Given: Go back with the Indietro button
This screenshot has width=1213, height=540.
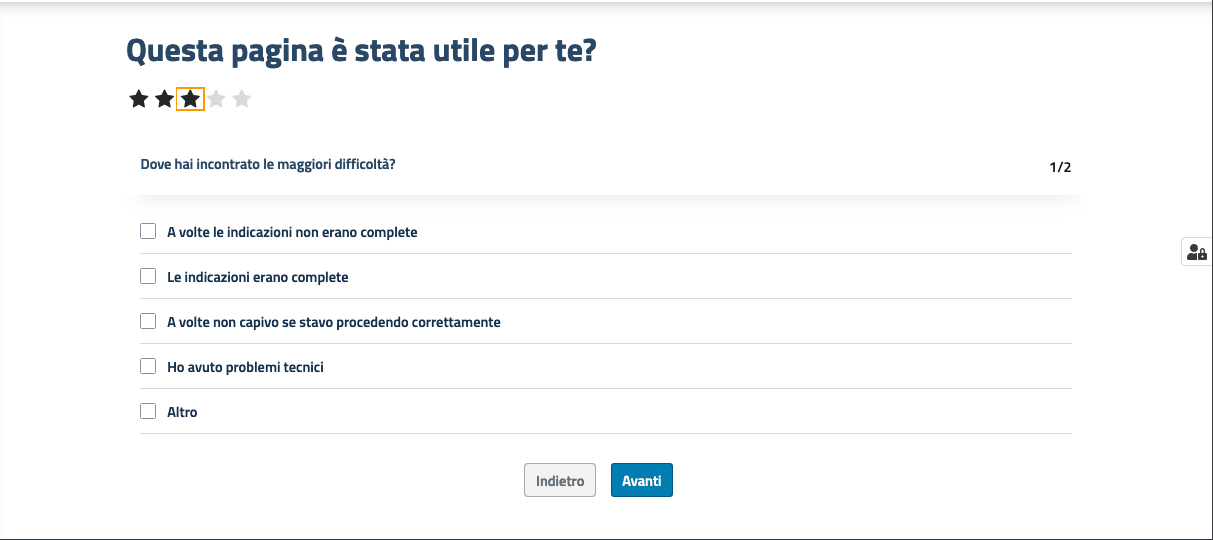Looking at the screenshot, I should pyautogui.click(x=560, y=480).
